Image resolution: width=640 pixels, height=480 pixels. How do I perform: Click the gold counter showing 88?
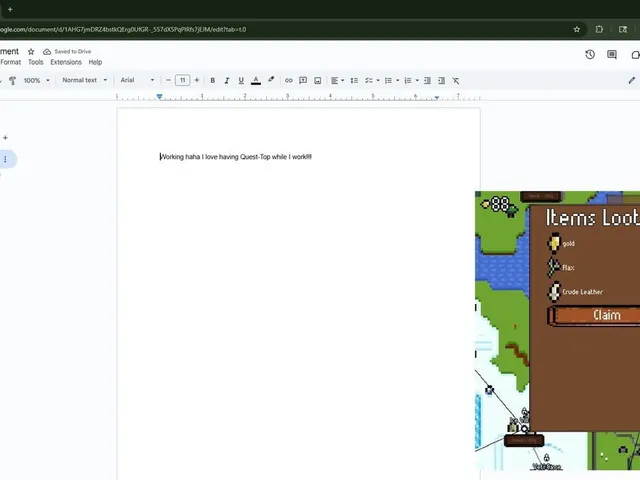click(496, 204)
